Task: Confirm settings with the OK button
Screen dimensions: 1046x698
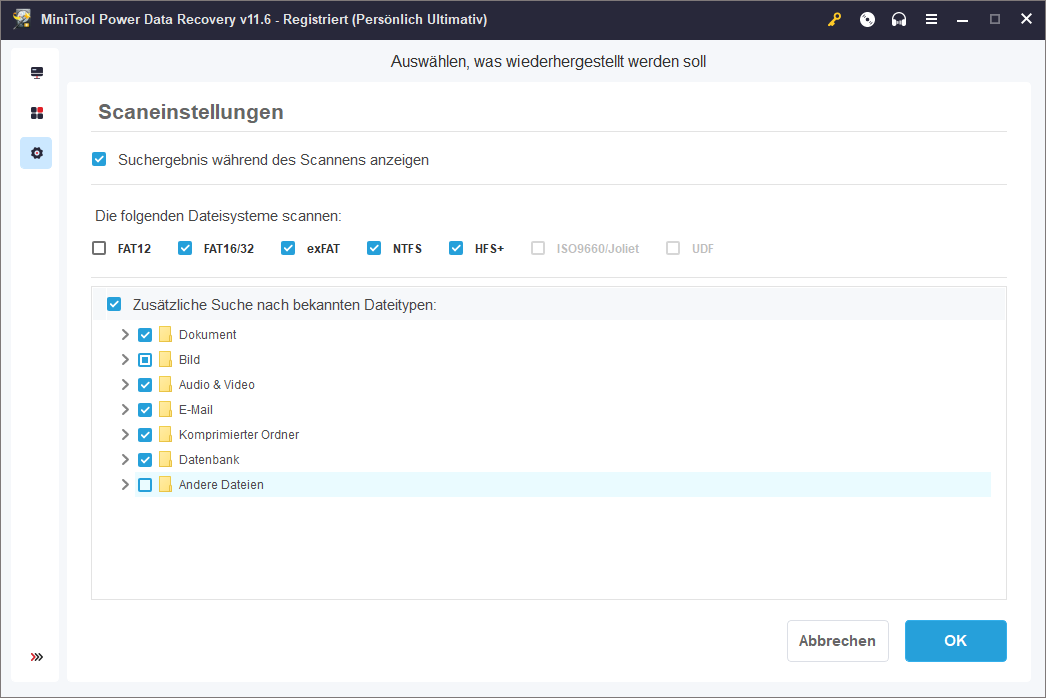Action: point(955,641)
